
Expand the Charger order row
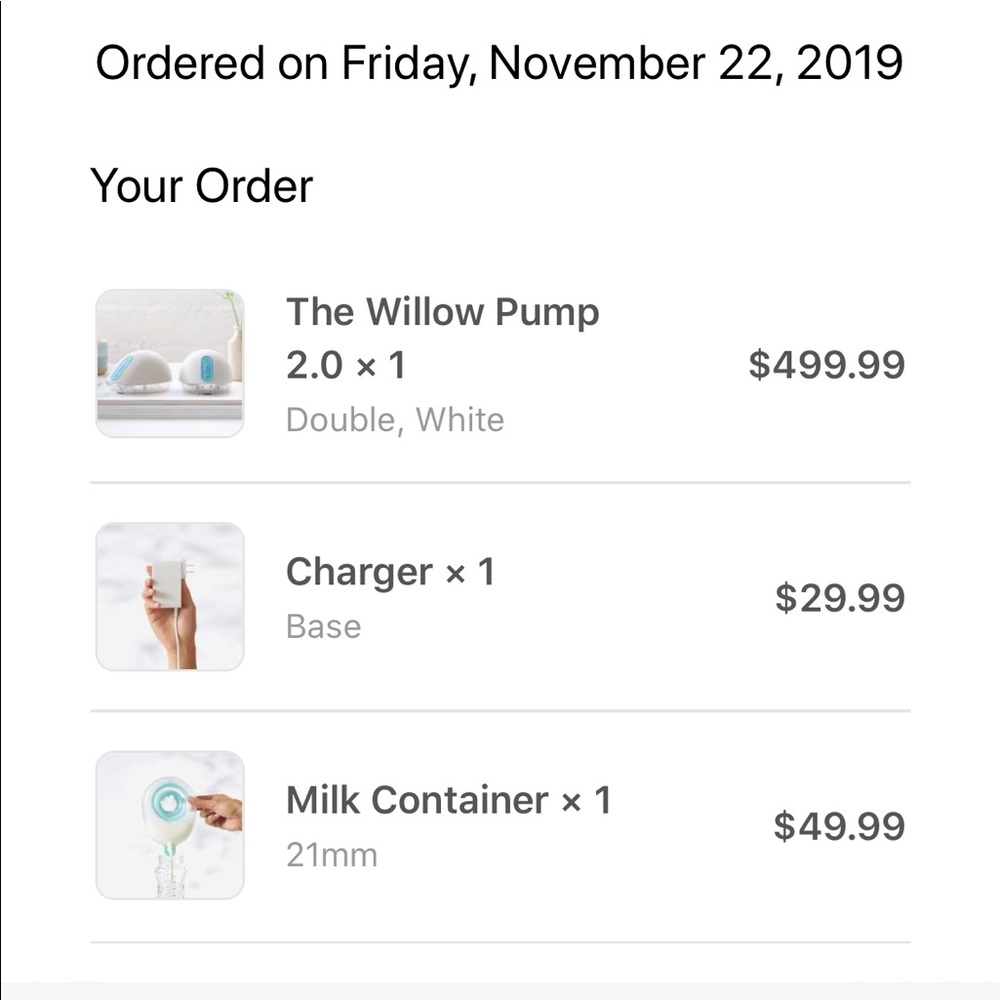500,597
